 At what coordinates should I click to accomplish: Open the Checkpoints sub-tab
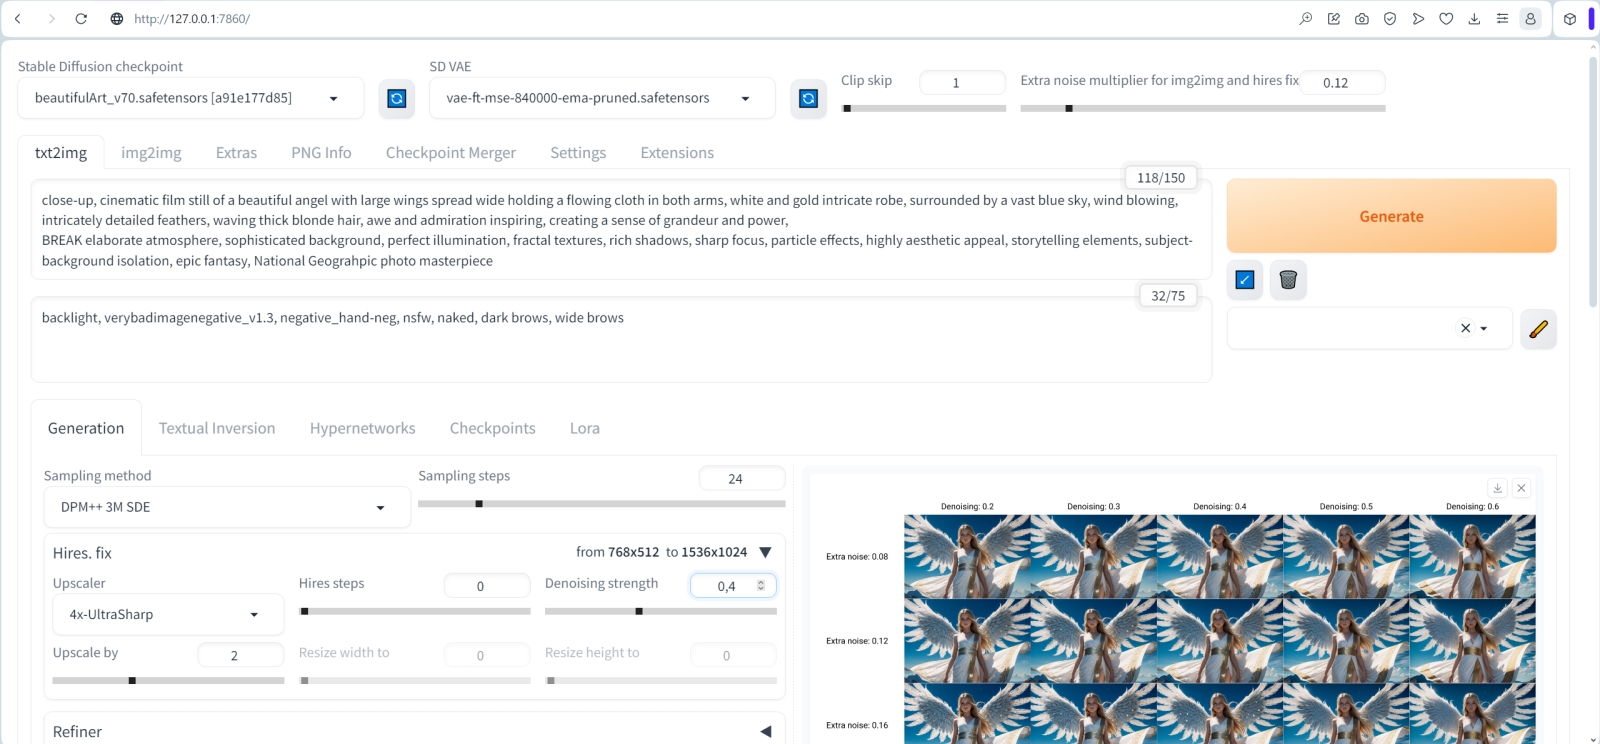tap(492, 428)
